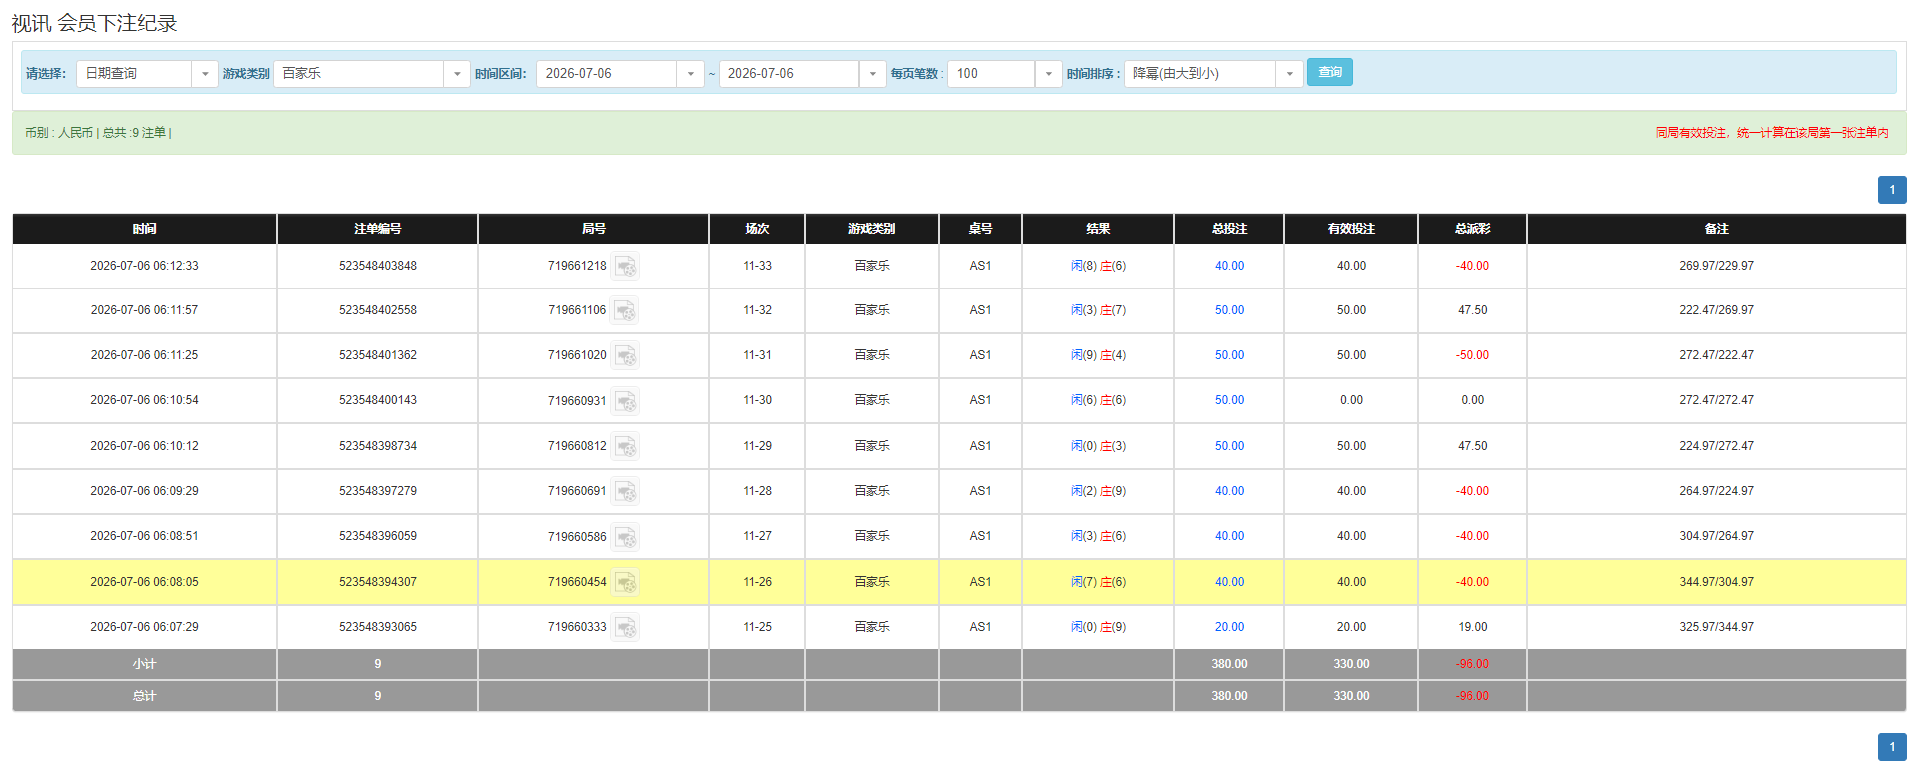Open round detail icon for 719660931
The image size is (1909, 769).
click(626, 401)
